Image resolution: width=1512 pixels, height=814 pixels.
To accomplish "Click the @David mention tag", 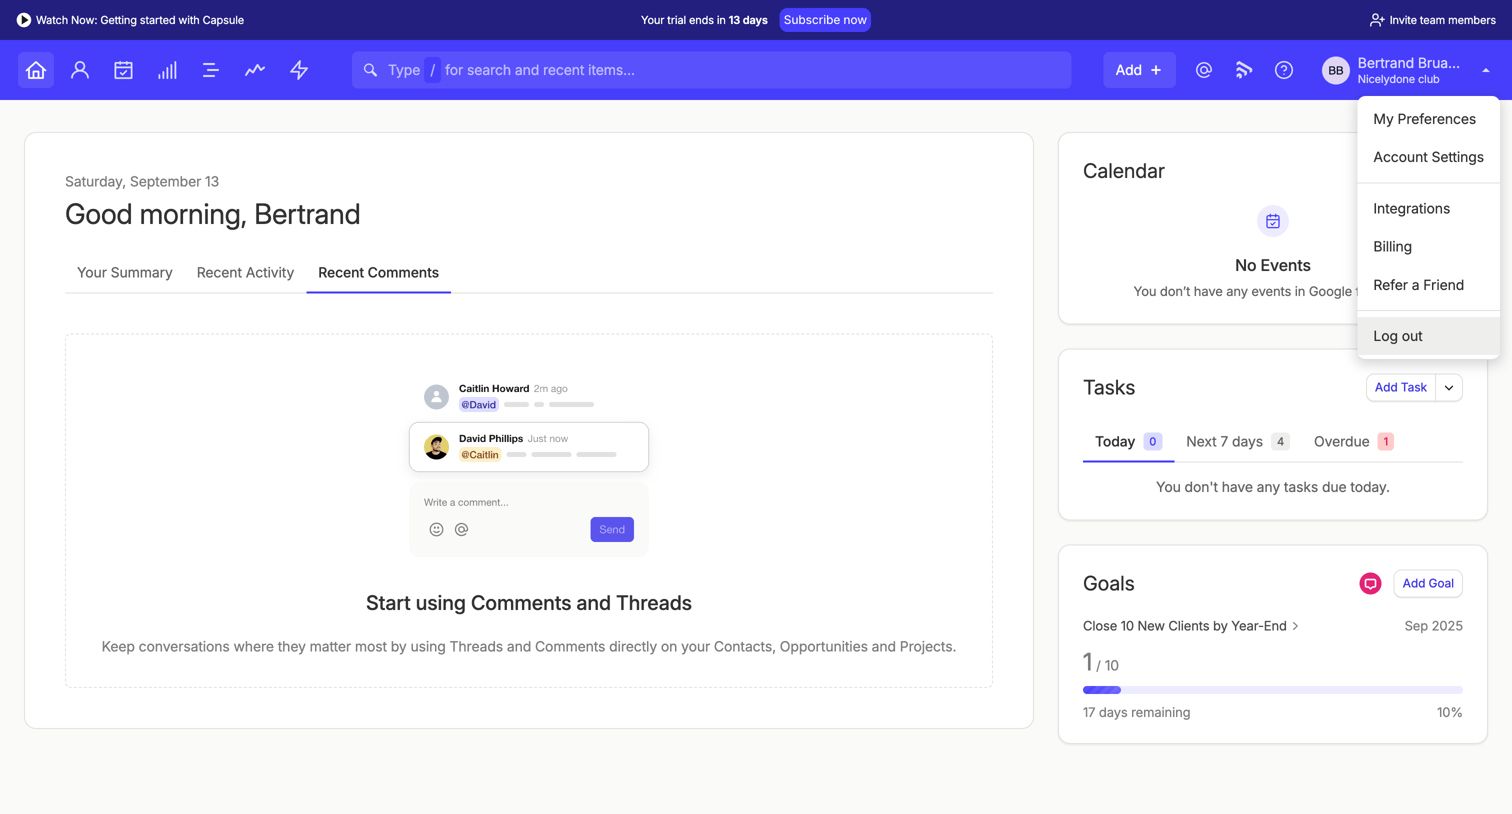I will point(478,405).
